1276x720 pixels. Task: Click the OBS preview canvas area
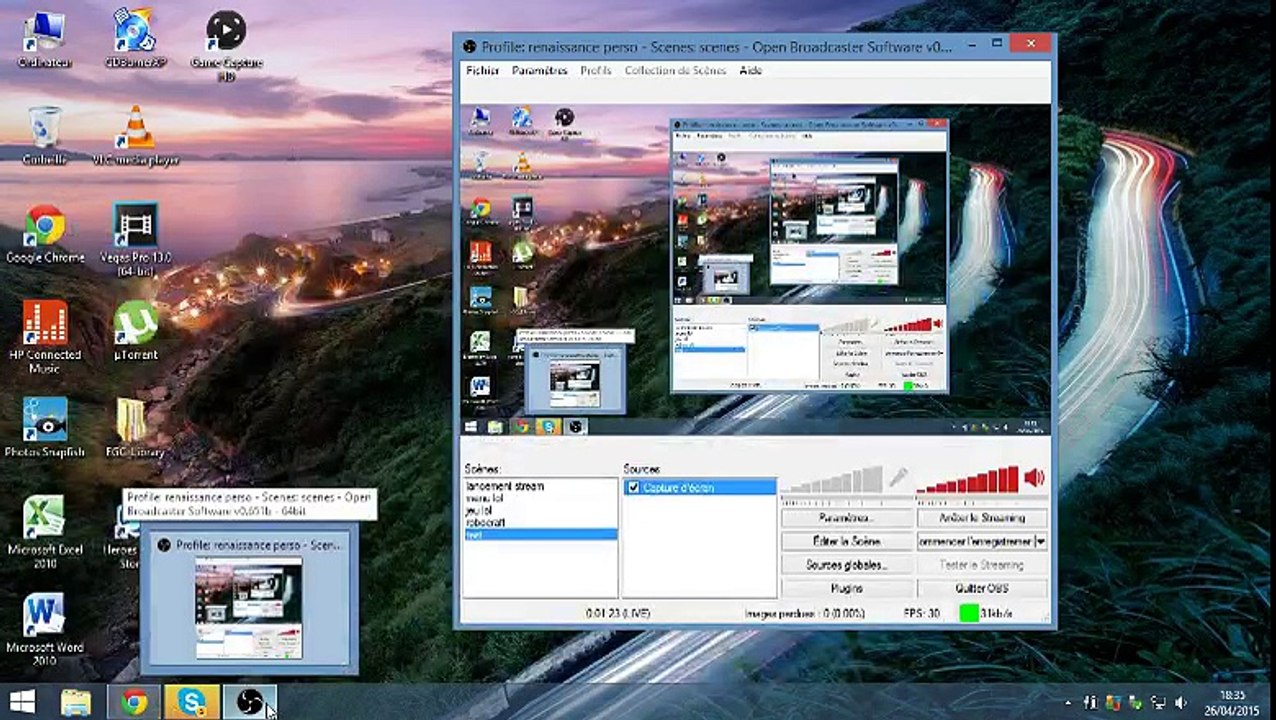(754, 269)
